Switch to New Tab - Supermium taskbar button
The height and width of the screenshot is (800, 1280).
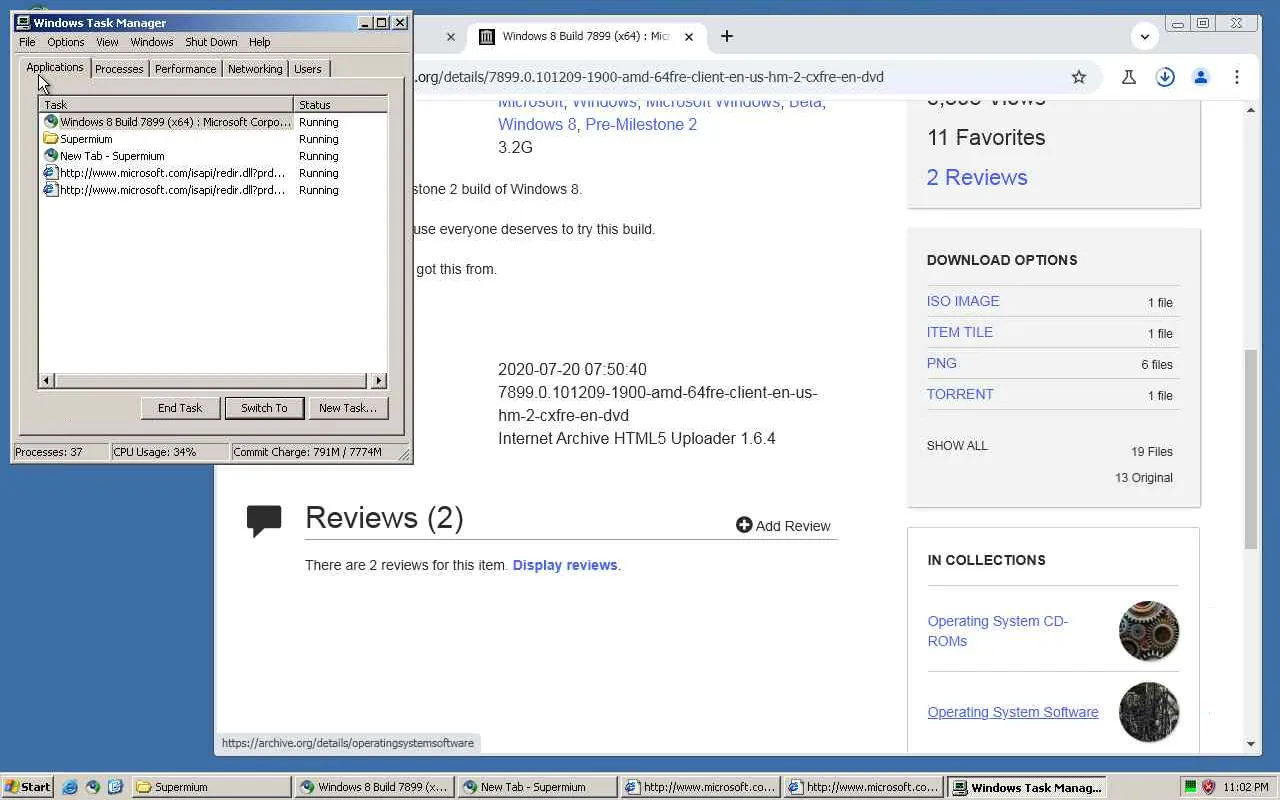(x=538, y=787)
